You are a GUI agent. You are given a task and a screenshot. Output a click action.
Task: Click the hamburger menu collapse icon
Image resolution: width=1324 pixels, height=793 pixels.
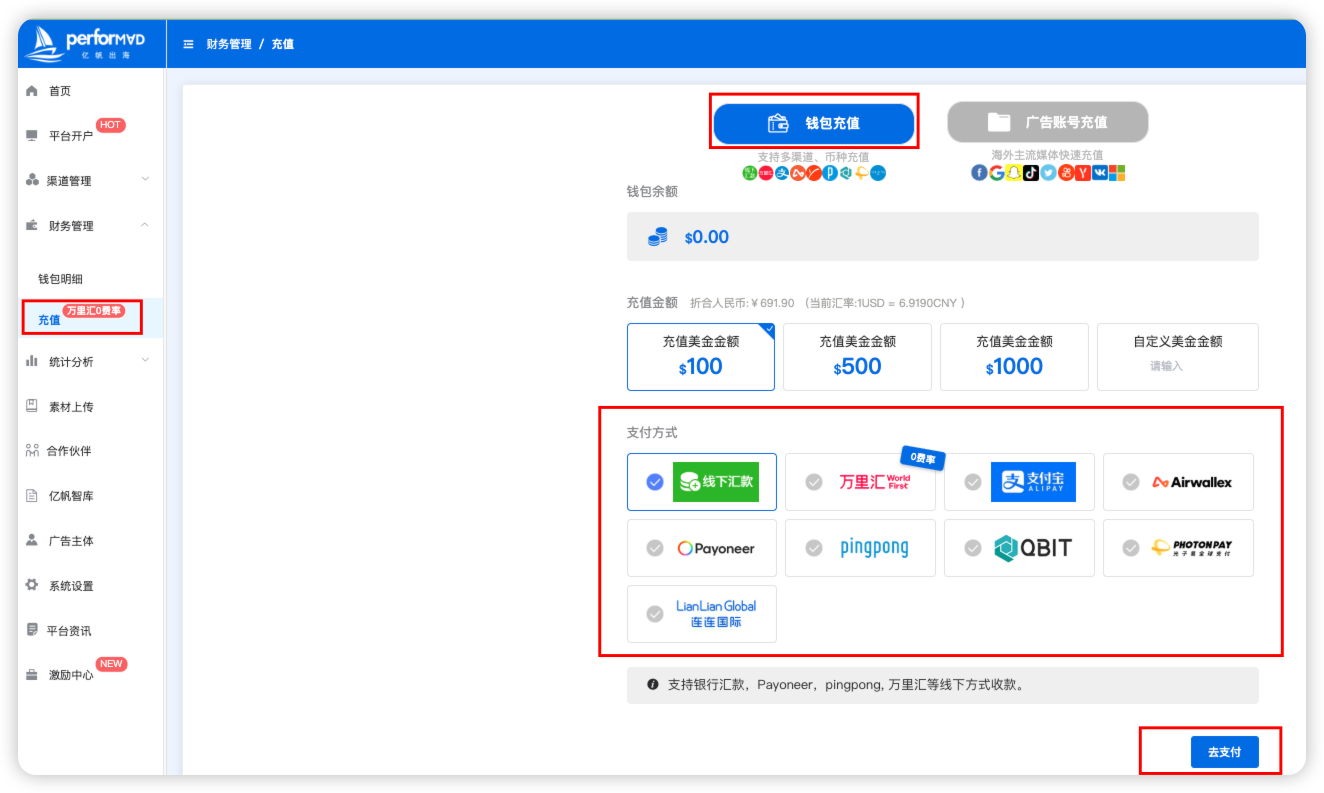[x=188, y=44]
